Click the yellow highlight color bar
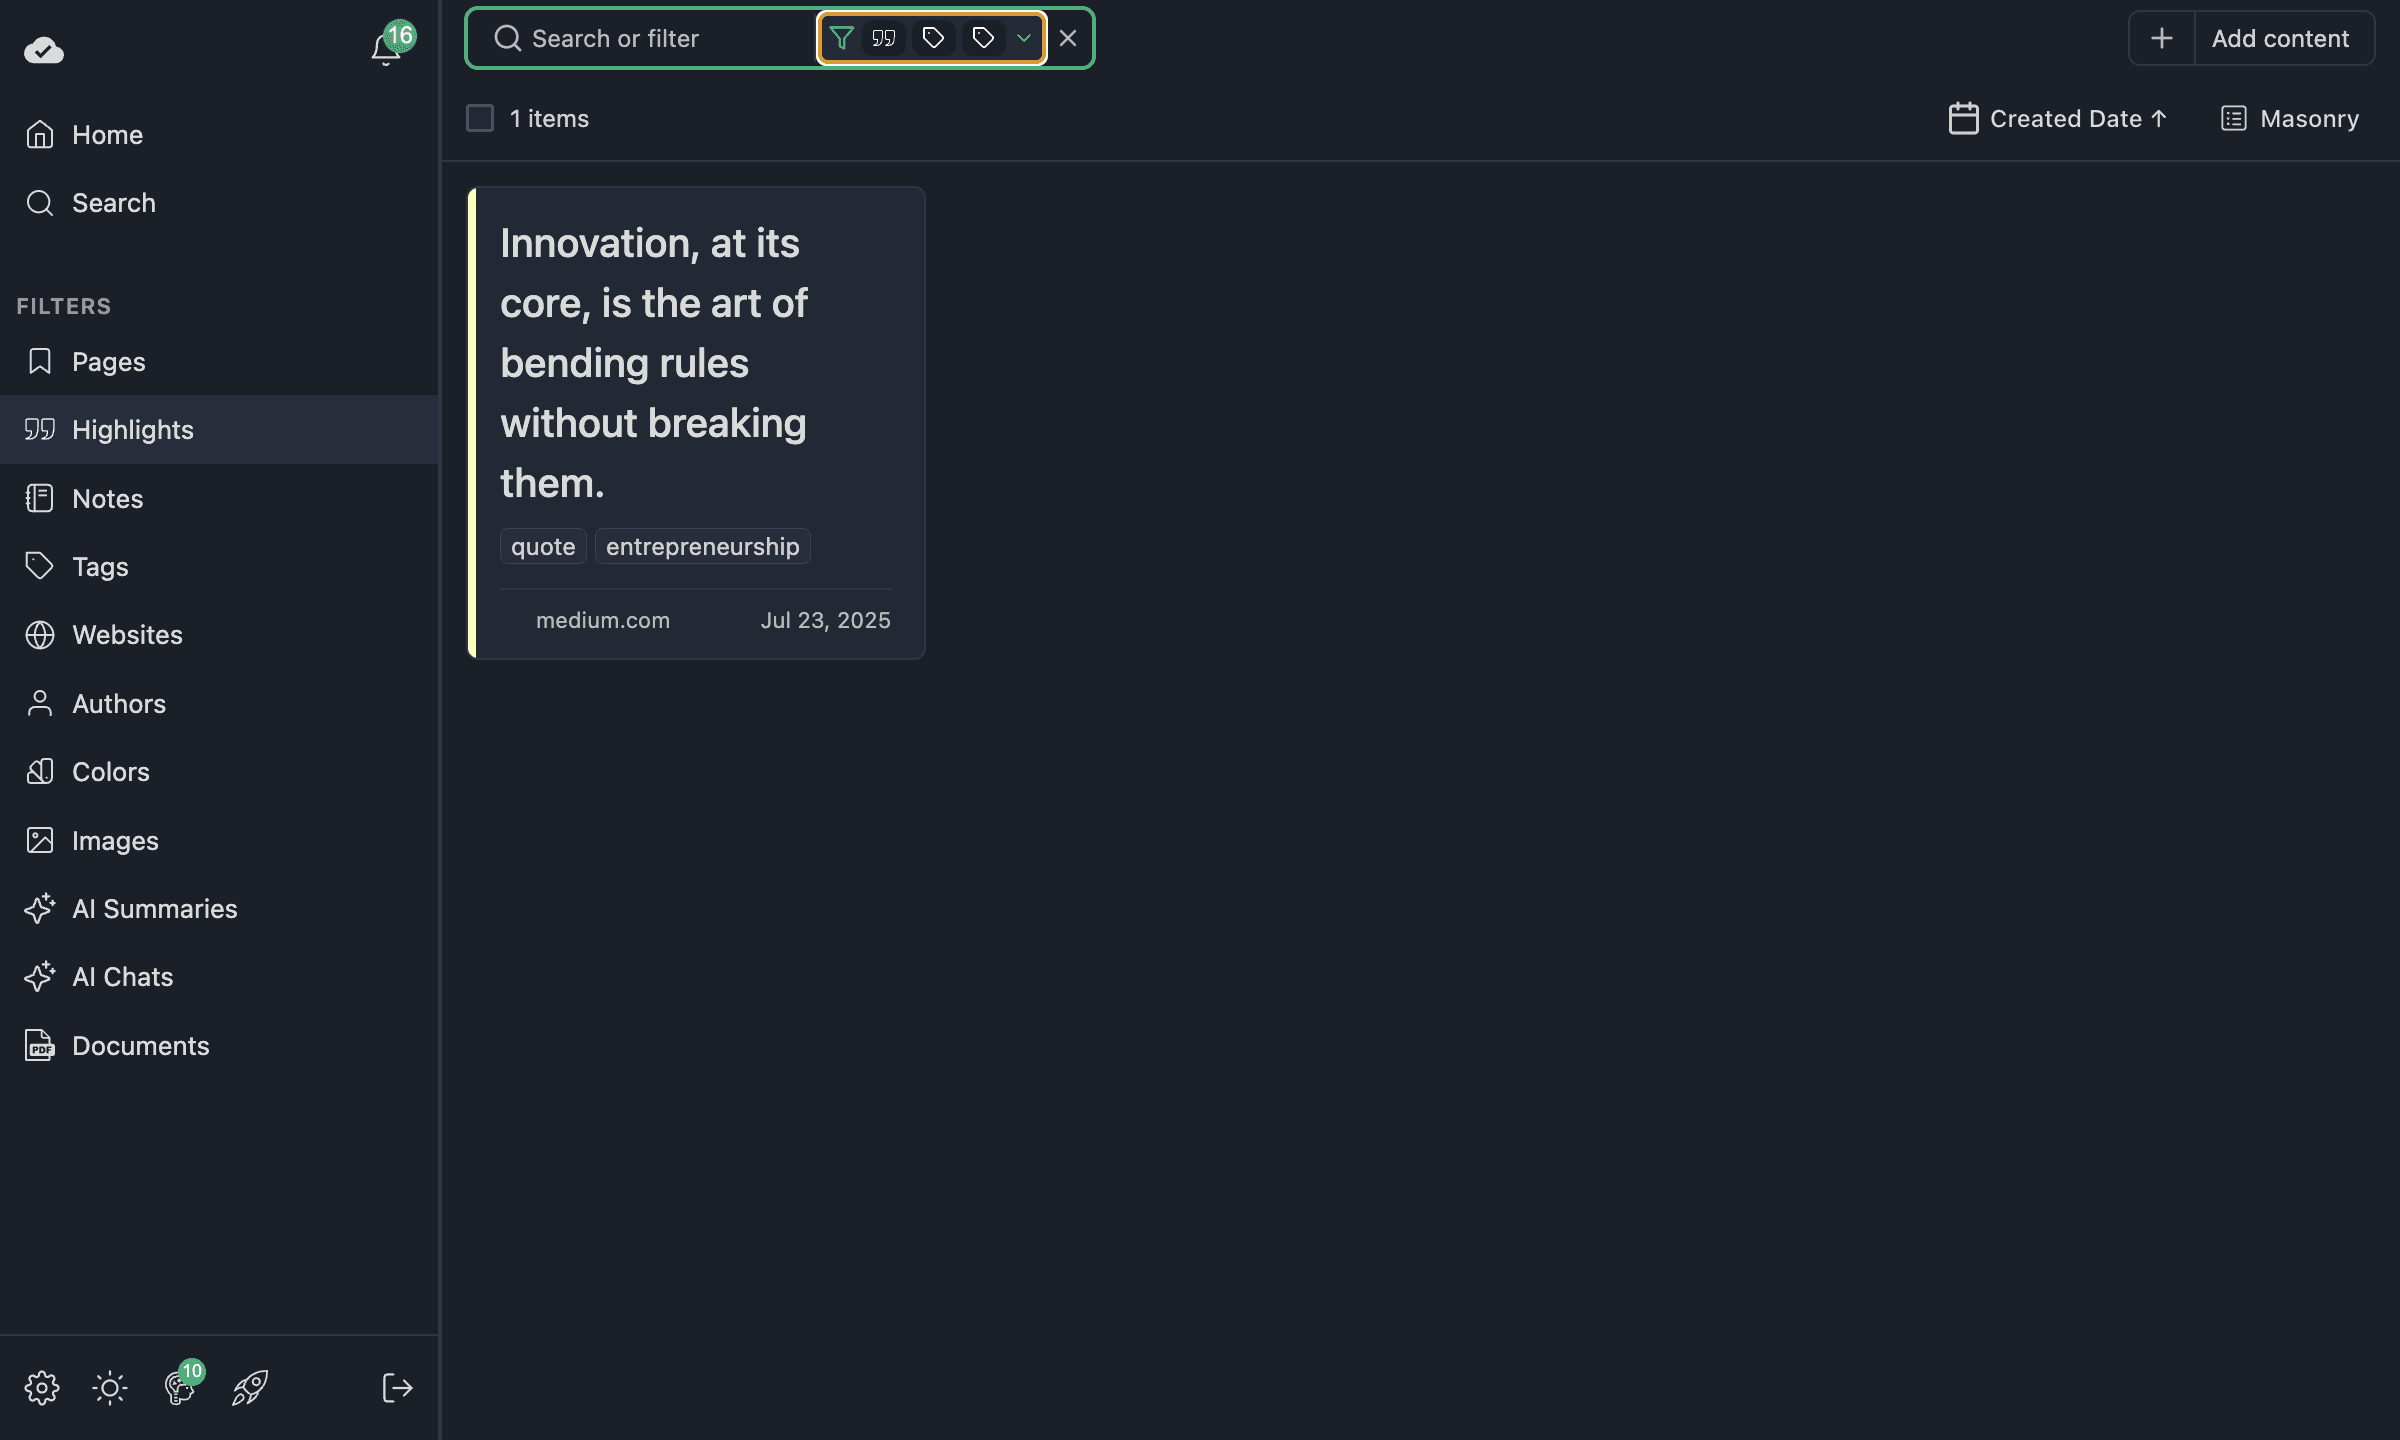 click(x=472, y=422)
